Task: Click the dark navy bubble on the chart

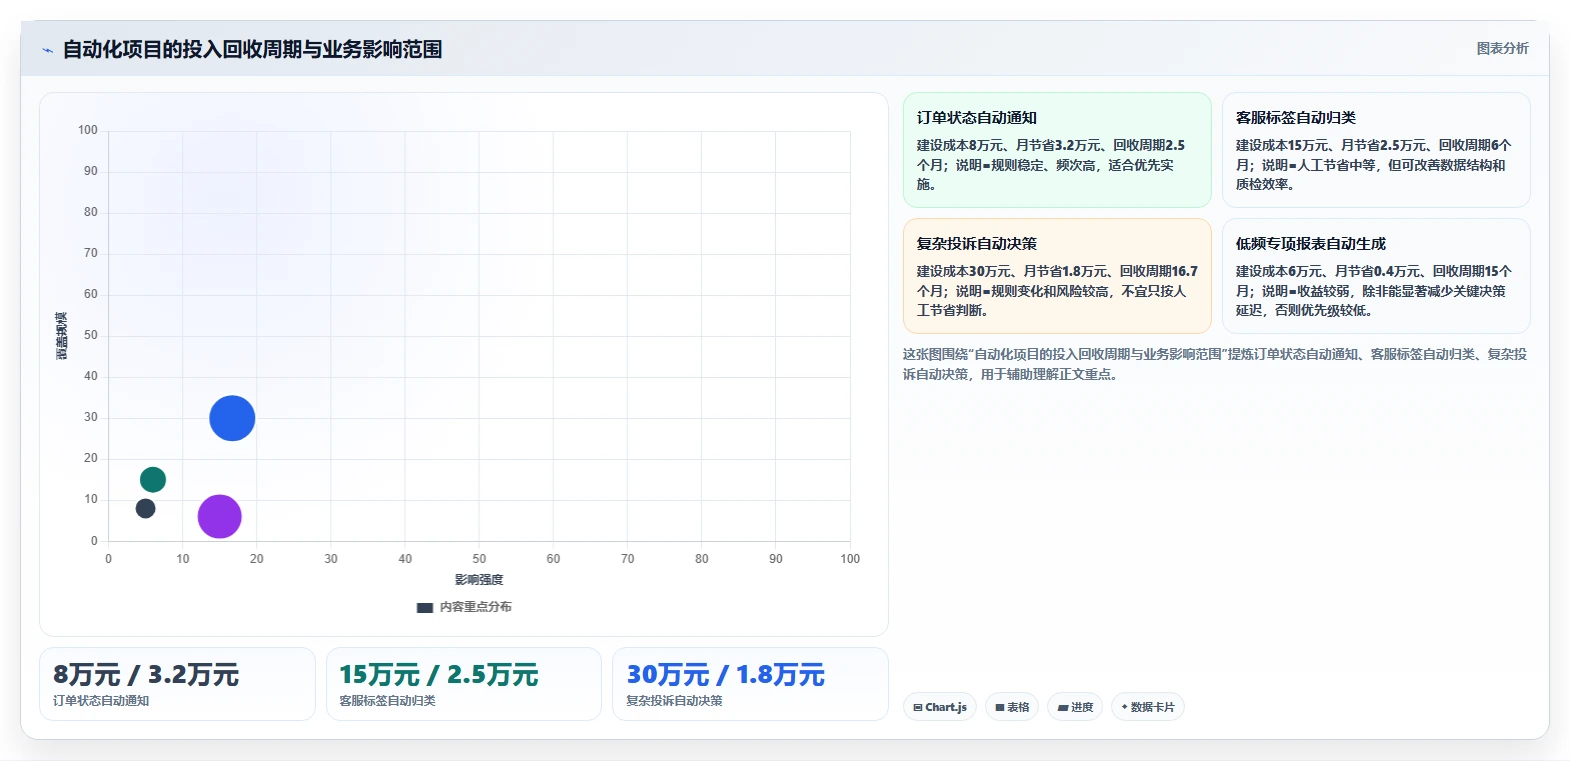Action: (x=146, y=509)
